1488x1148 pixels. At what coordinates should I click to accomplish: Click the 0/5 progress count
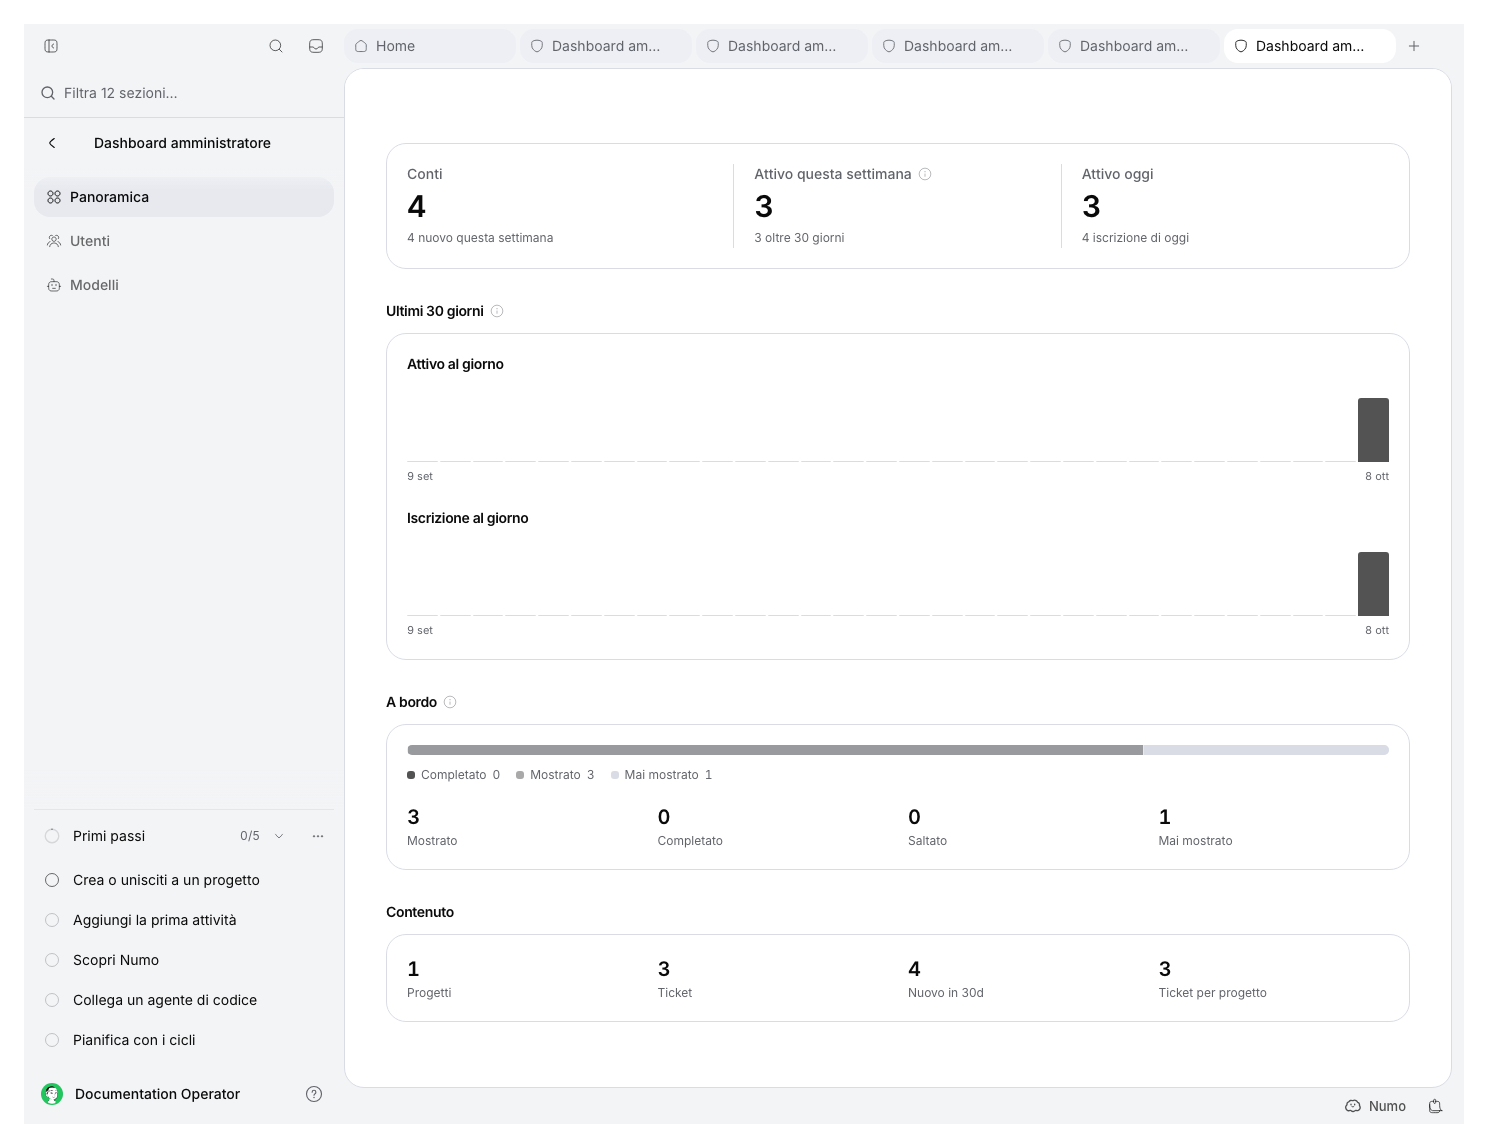tap(250, 836)
